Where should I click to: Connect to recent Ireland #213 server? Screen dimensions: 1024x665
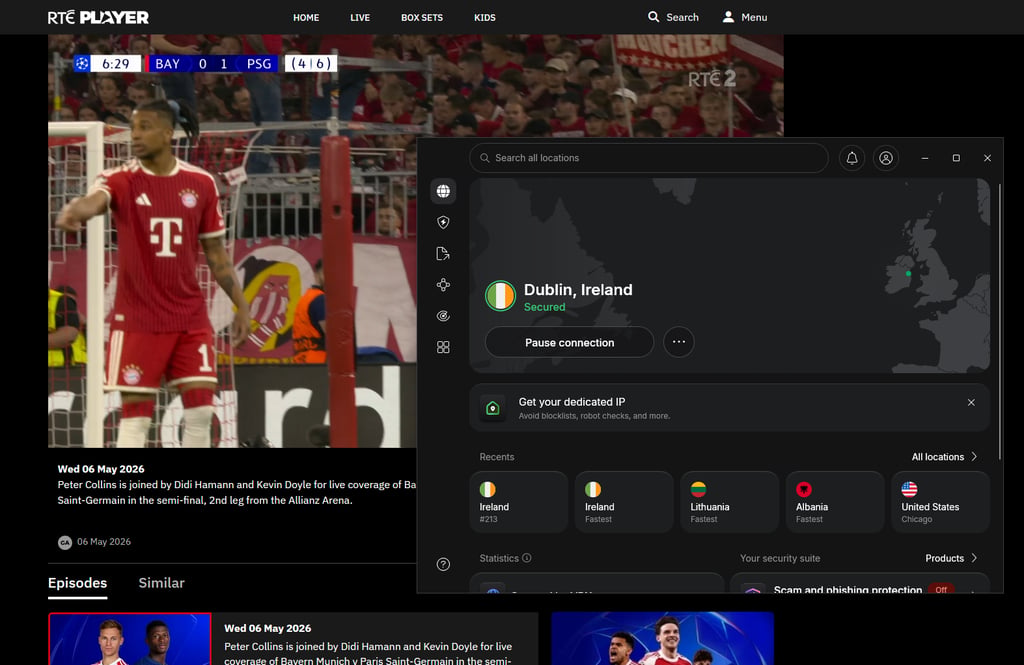[x=519, y=502]
